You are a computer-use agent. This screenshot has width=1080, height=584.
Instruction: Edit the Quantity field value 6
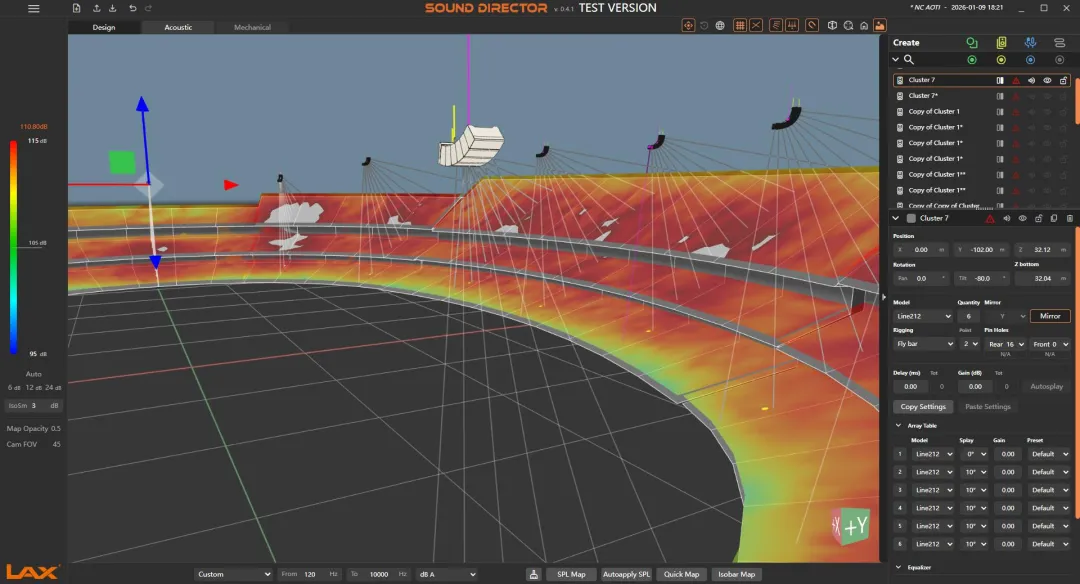968,316
